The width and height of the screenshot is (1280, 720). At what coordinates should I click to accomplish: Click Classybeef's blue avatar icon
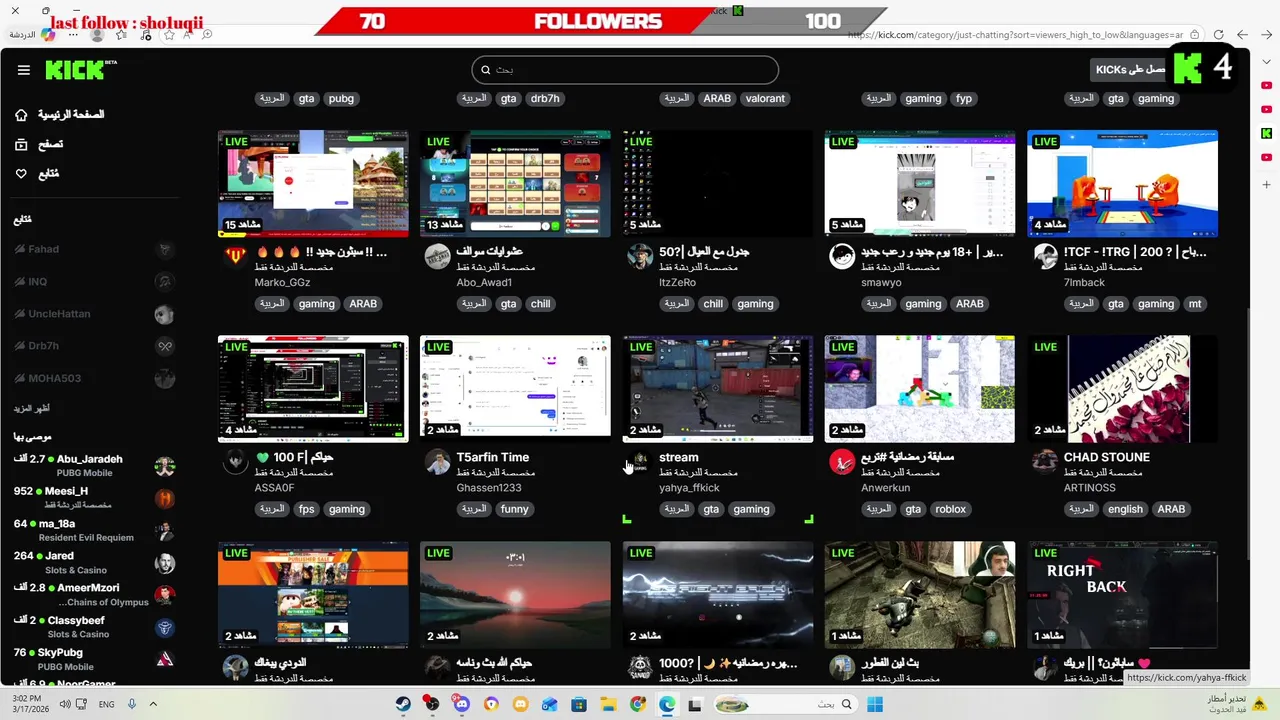[x=165, y=627]
